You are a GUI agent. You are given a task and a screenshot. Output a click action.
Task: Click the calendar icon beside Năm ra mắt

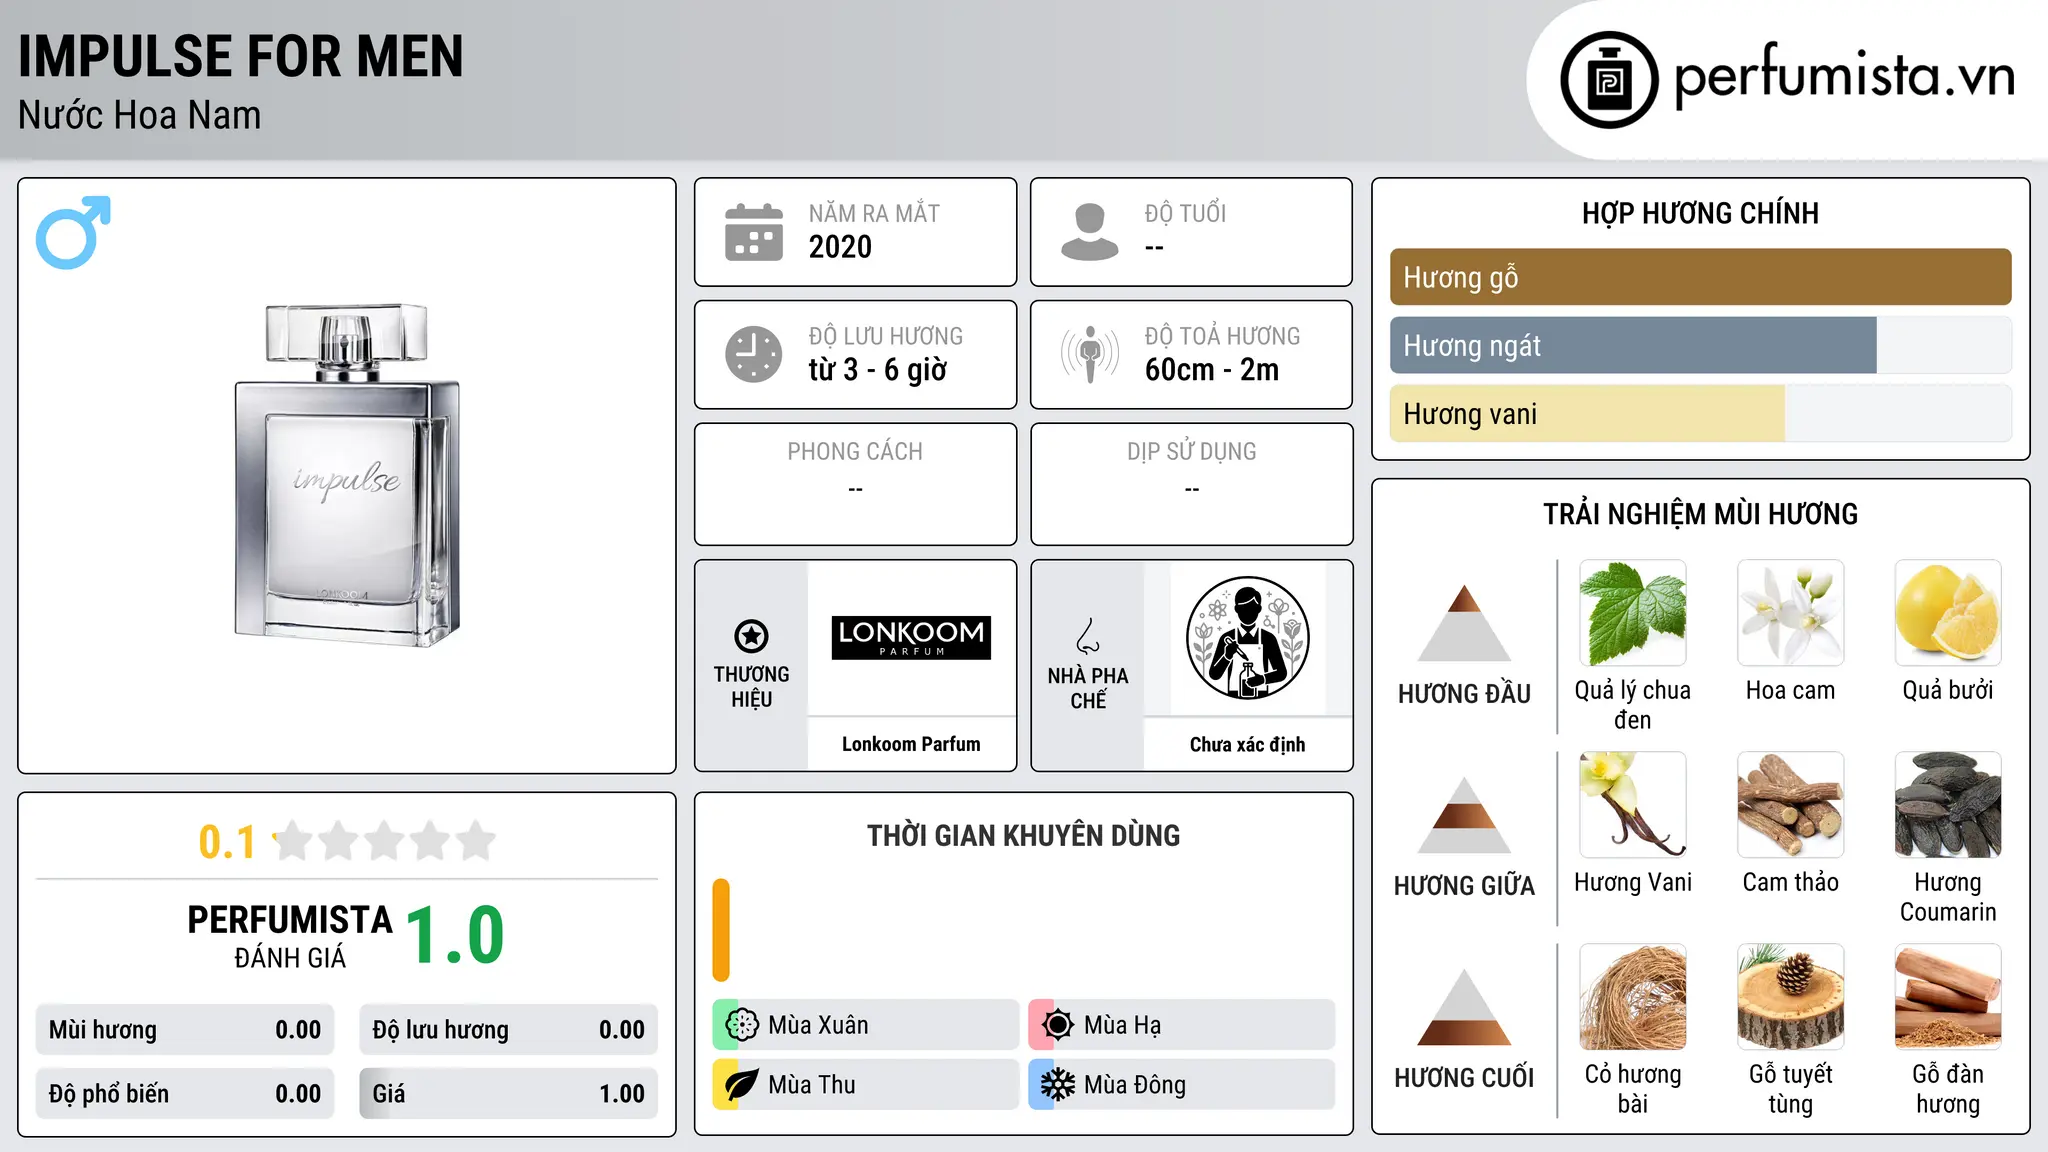754,232
